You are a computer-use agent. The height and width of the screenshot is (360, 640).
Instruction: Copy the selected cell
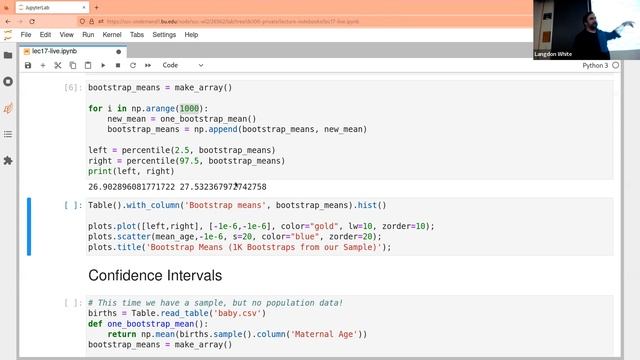73,65
